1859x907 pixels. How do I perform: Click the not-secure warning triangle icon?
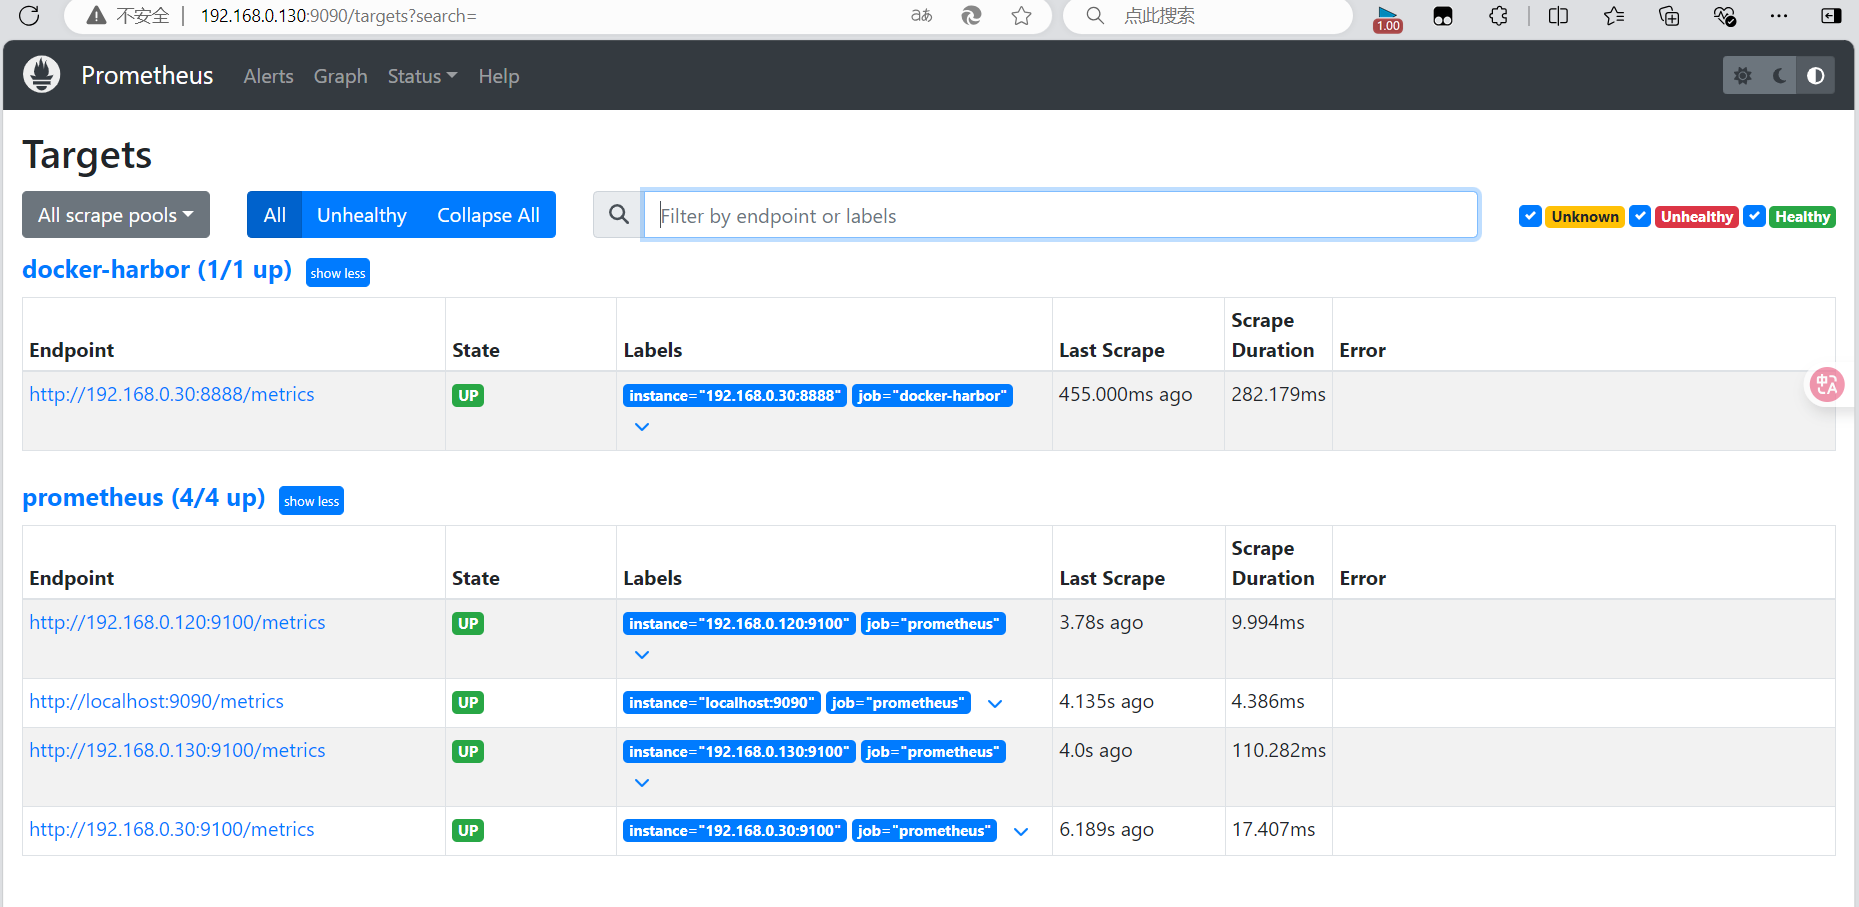point(96,16)
